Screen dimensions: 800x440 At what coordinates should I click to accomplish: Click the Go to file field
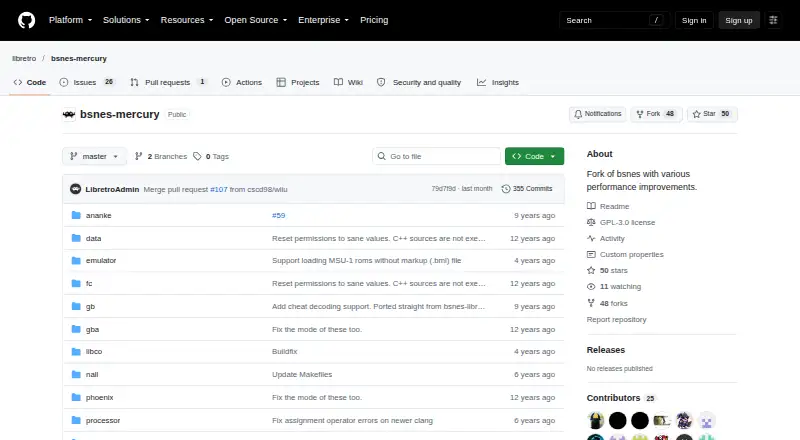click(x=437, y=156)
